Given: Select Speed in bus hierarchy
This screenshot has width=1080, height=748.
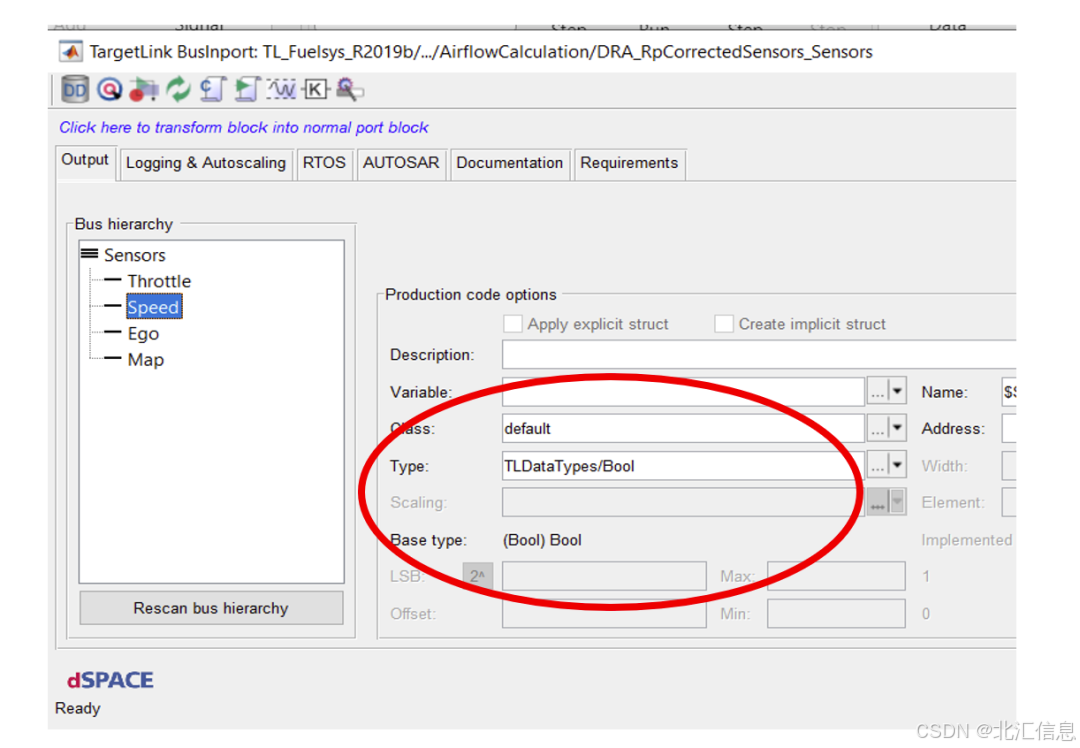Looking at the screenshot, I should (x=154, y=307).
